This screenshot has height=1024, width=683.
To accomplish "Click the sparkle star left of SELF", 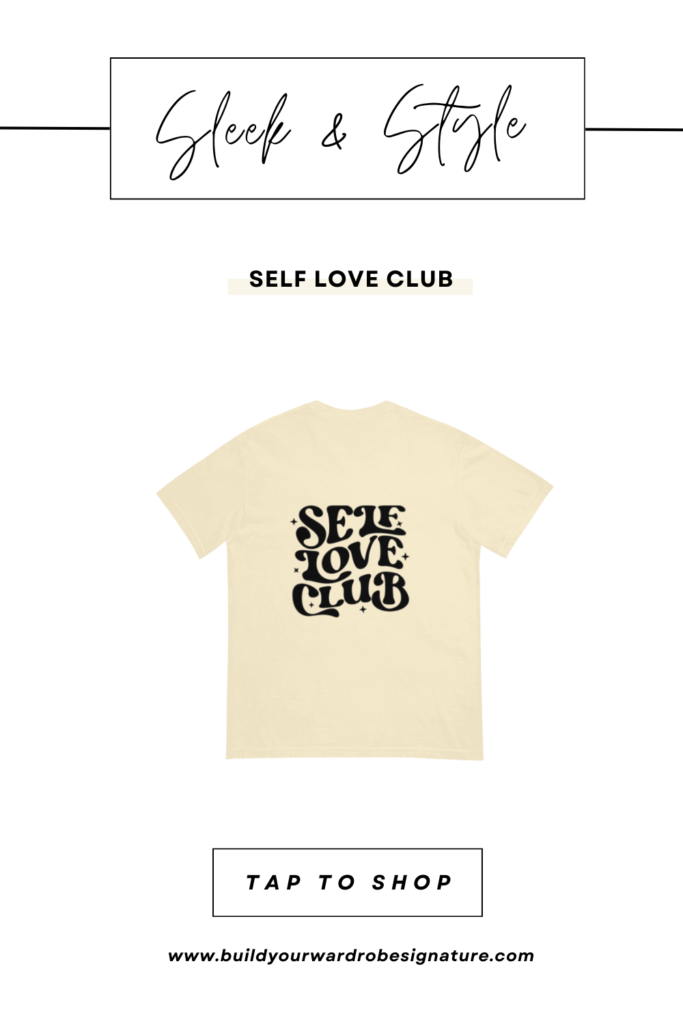I will [294, 522].
